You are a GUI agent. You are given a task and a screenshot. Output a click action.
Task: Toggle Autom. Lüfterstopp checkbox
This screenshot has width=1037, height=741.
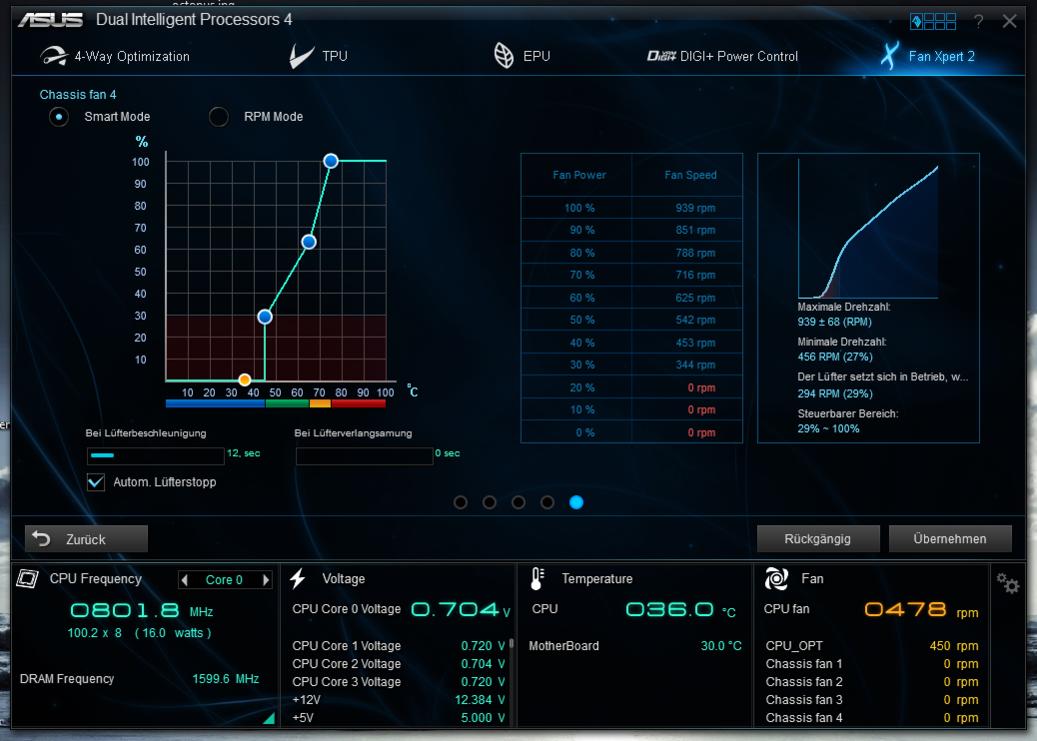click(x=96, y=482)
